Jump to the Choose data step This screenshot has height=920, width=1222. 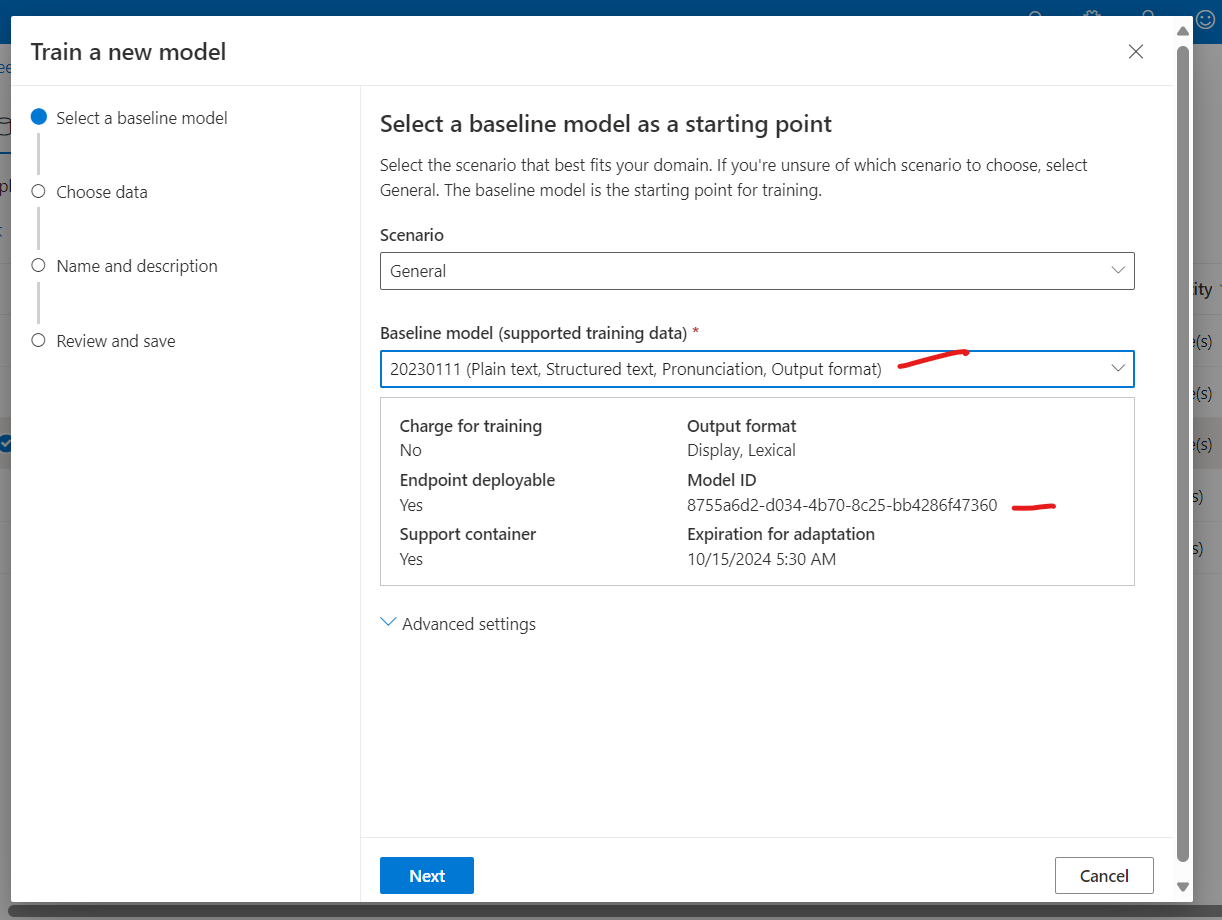(x=90, y=192)
